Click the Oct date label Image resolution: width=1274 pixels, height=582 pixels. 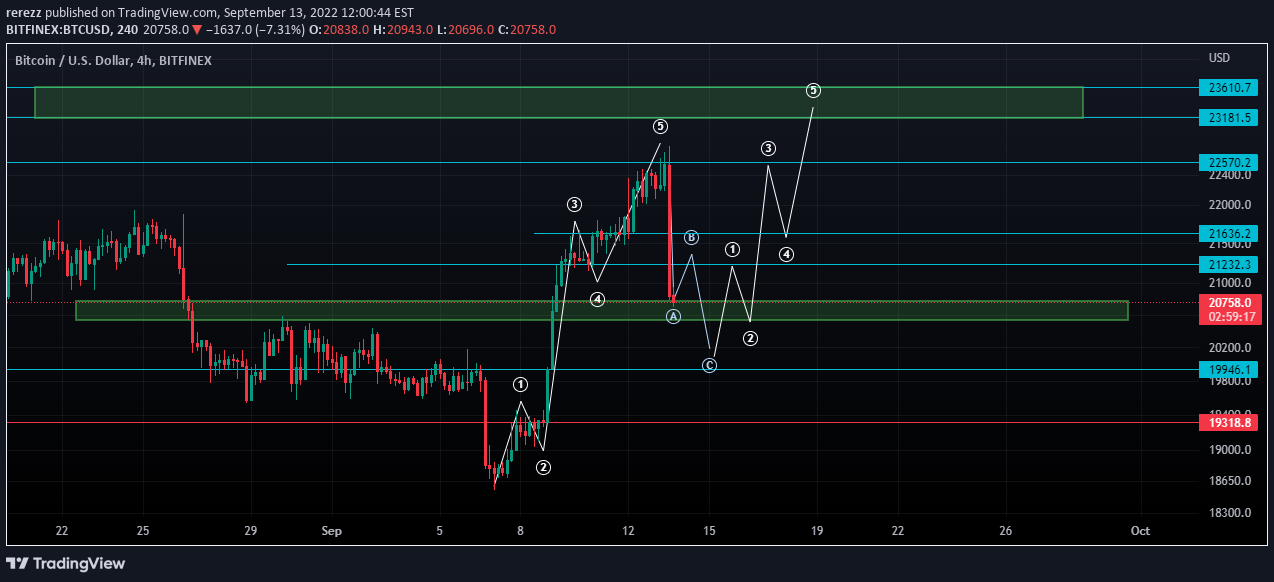tap(1140, 531)
